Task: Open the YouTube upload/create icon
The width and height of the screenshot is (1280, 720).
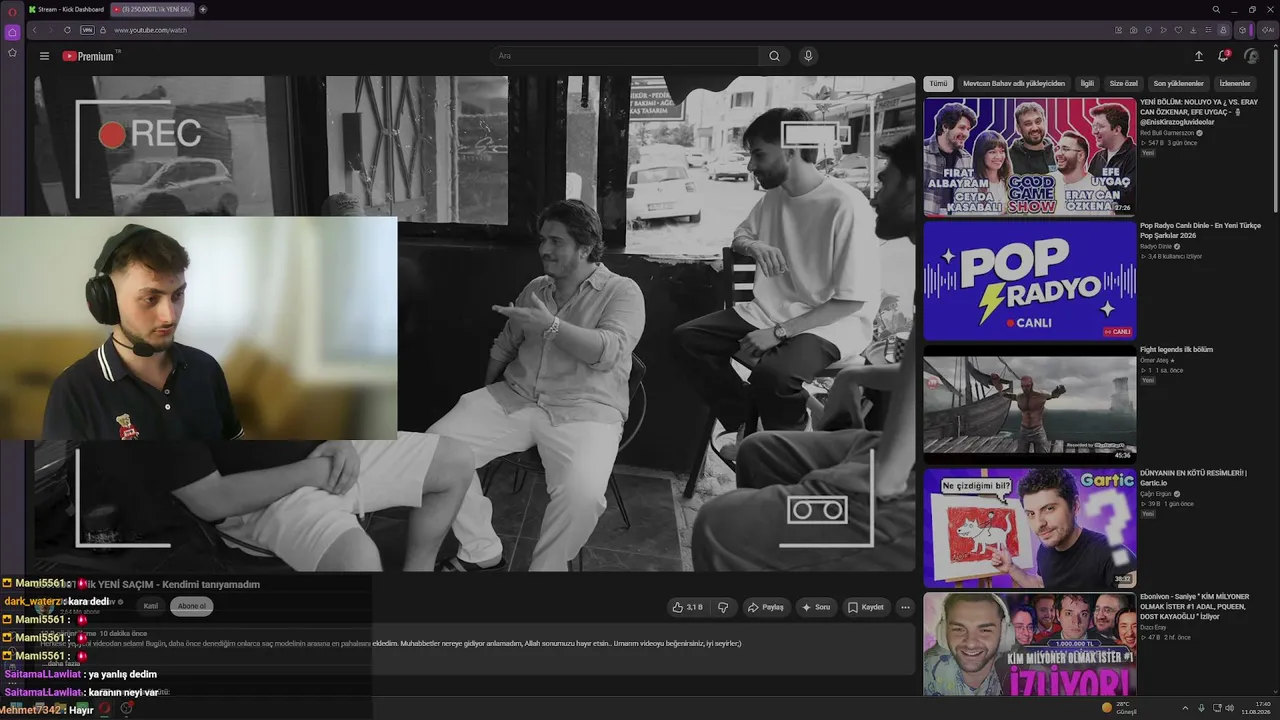Action: (x=1199, y=56)
